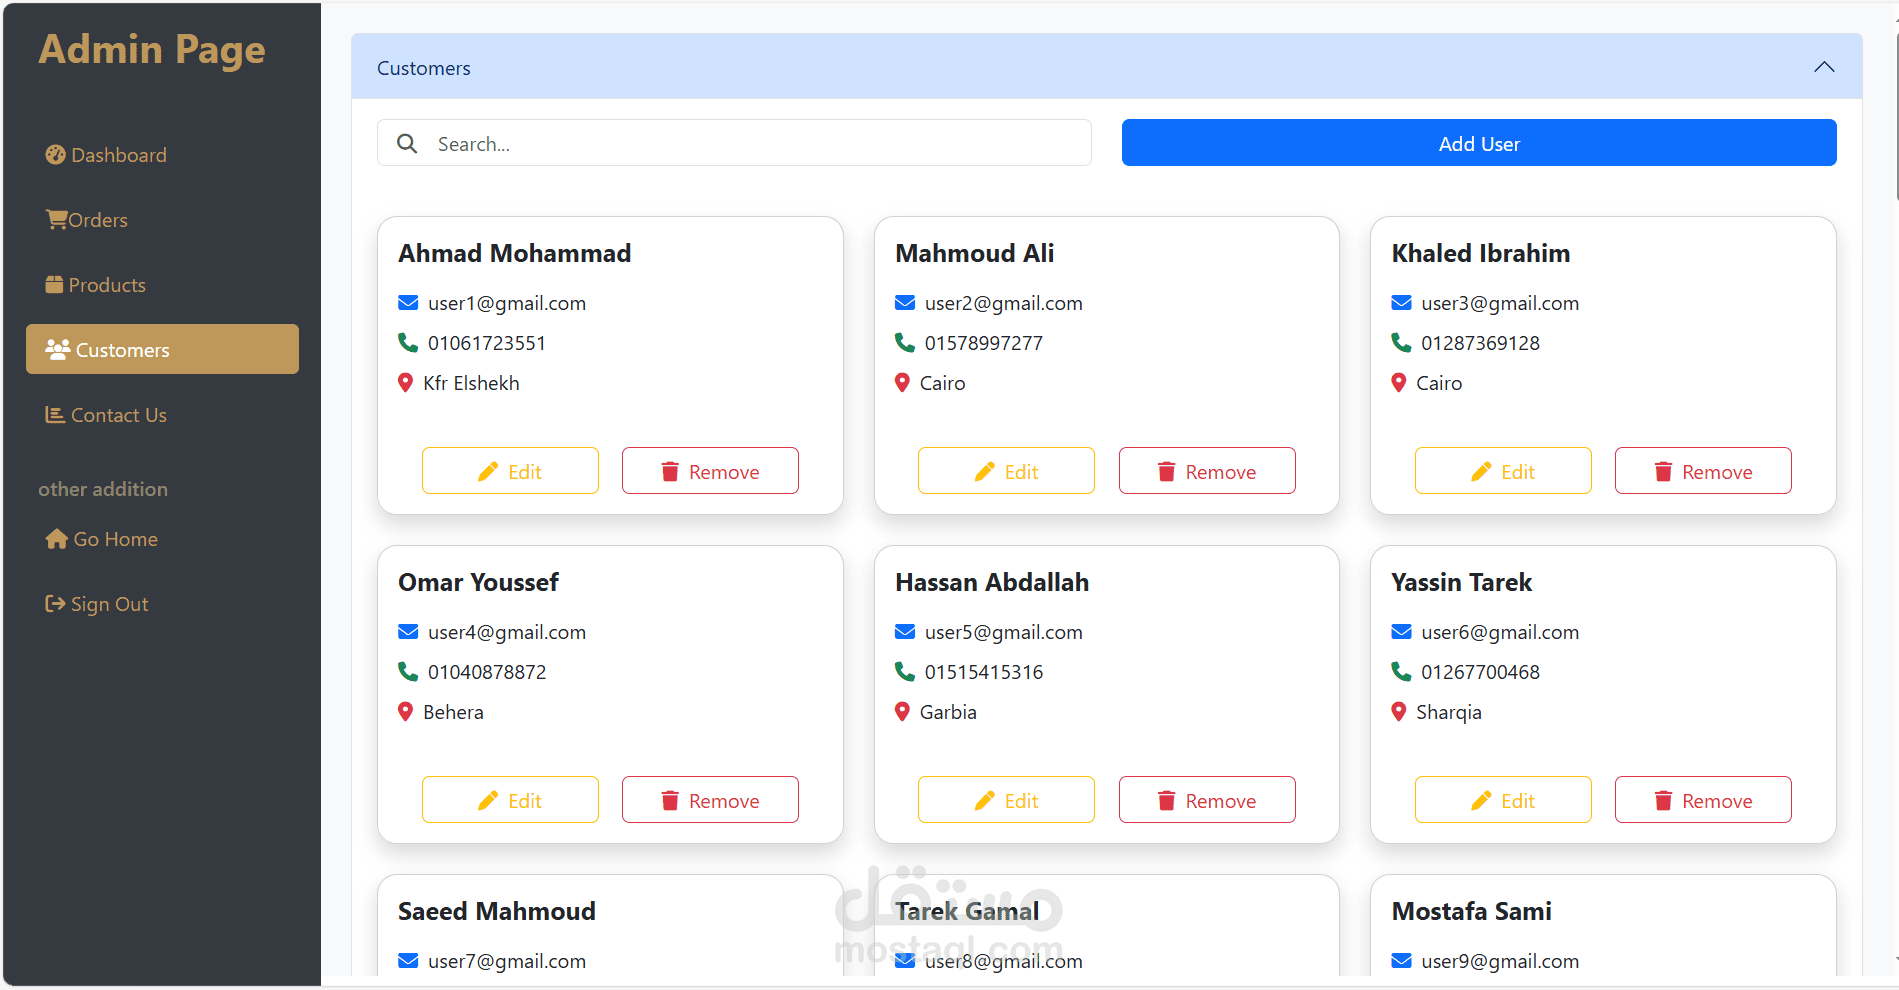1899x990 pixels.
Task: Remove the Yassin Tarek customer
Action: pyautogui.click(x=1703, y=800)
